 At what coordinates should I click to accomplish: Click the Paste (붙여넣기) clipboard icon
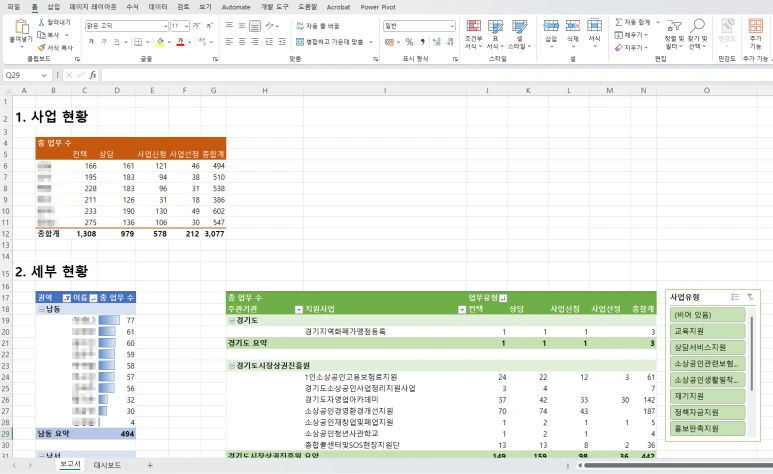point(21,27)
